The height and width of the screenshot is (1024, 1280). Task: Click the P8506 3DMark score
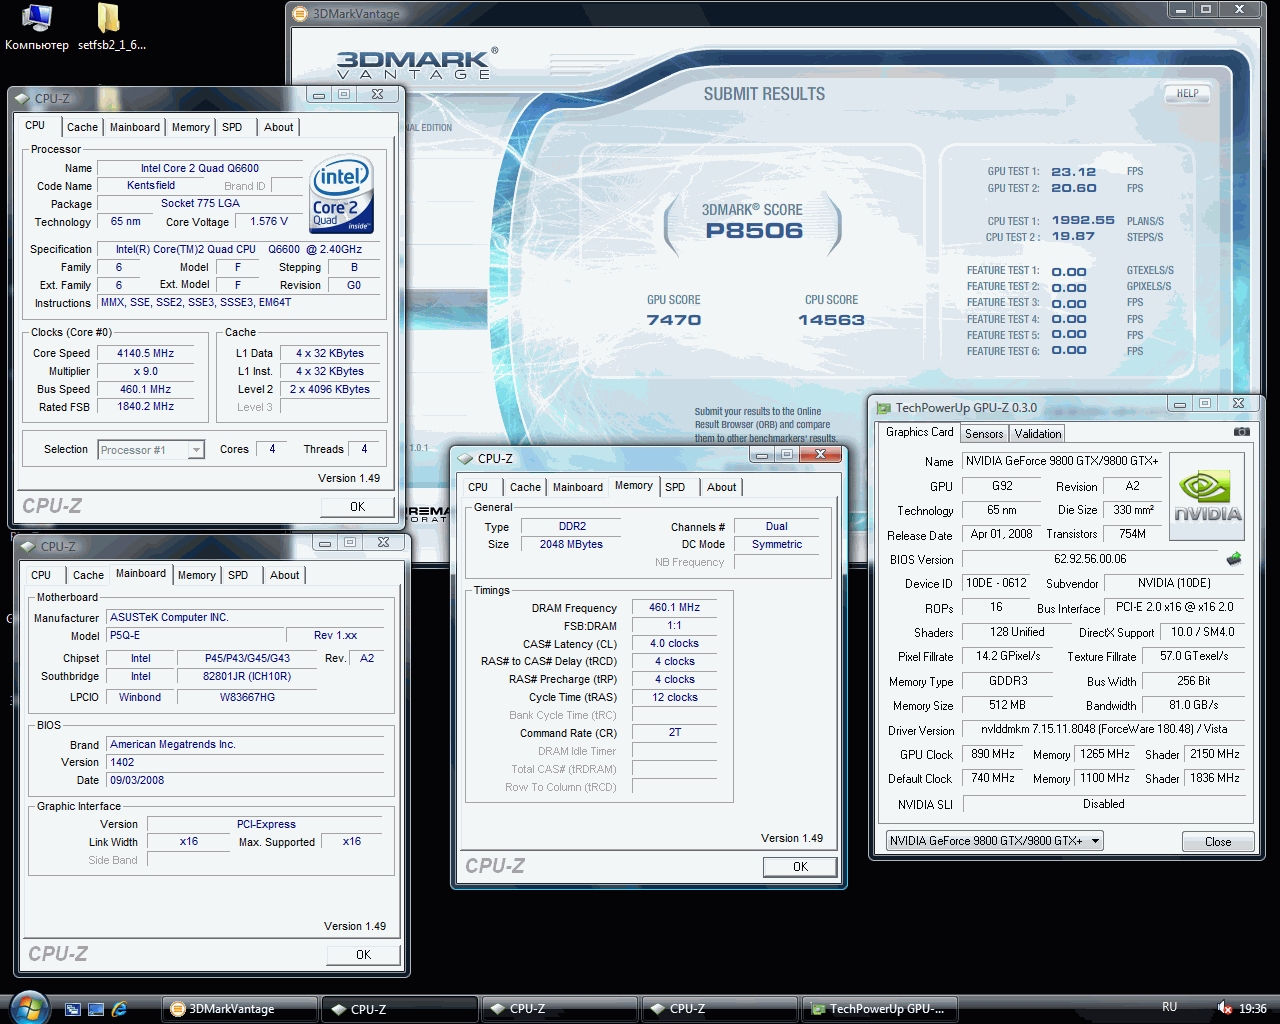pyautogui.click(x=754, y=231)
